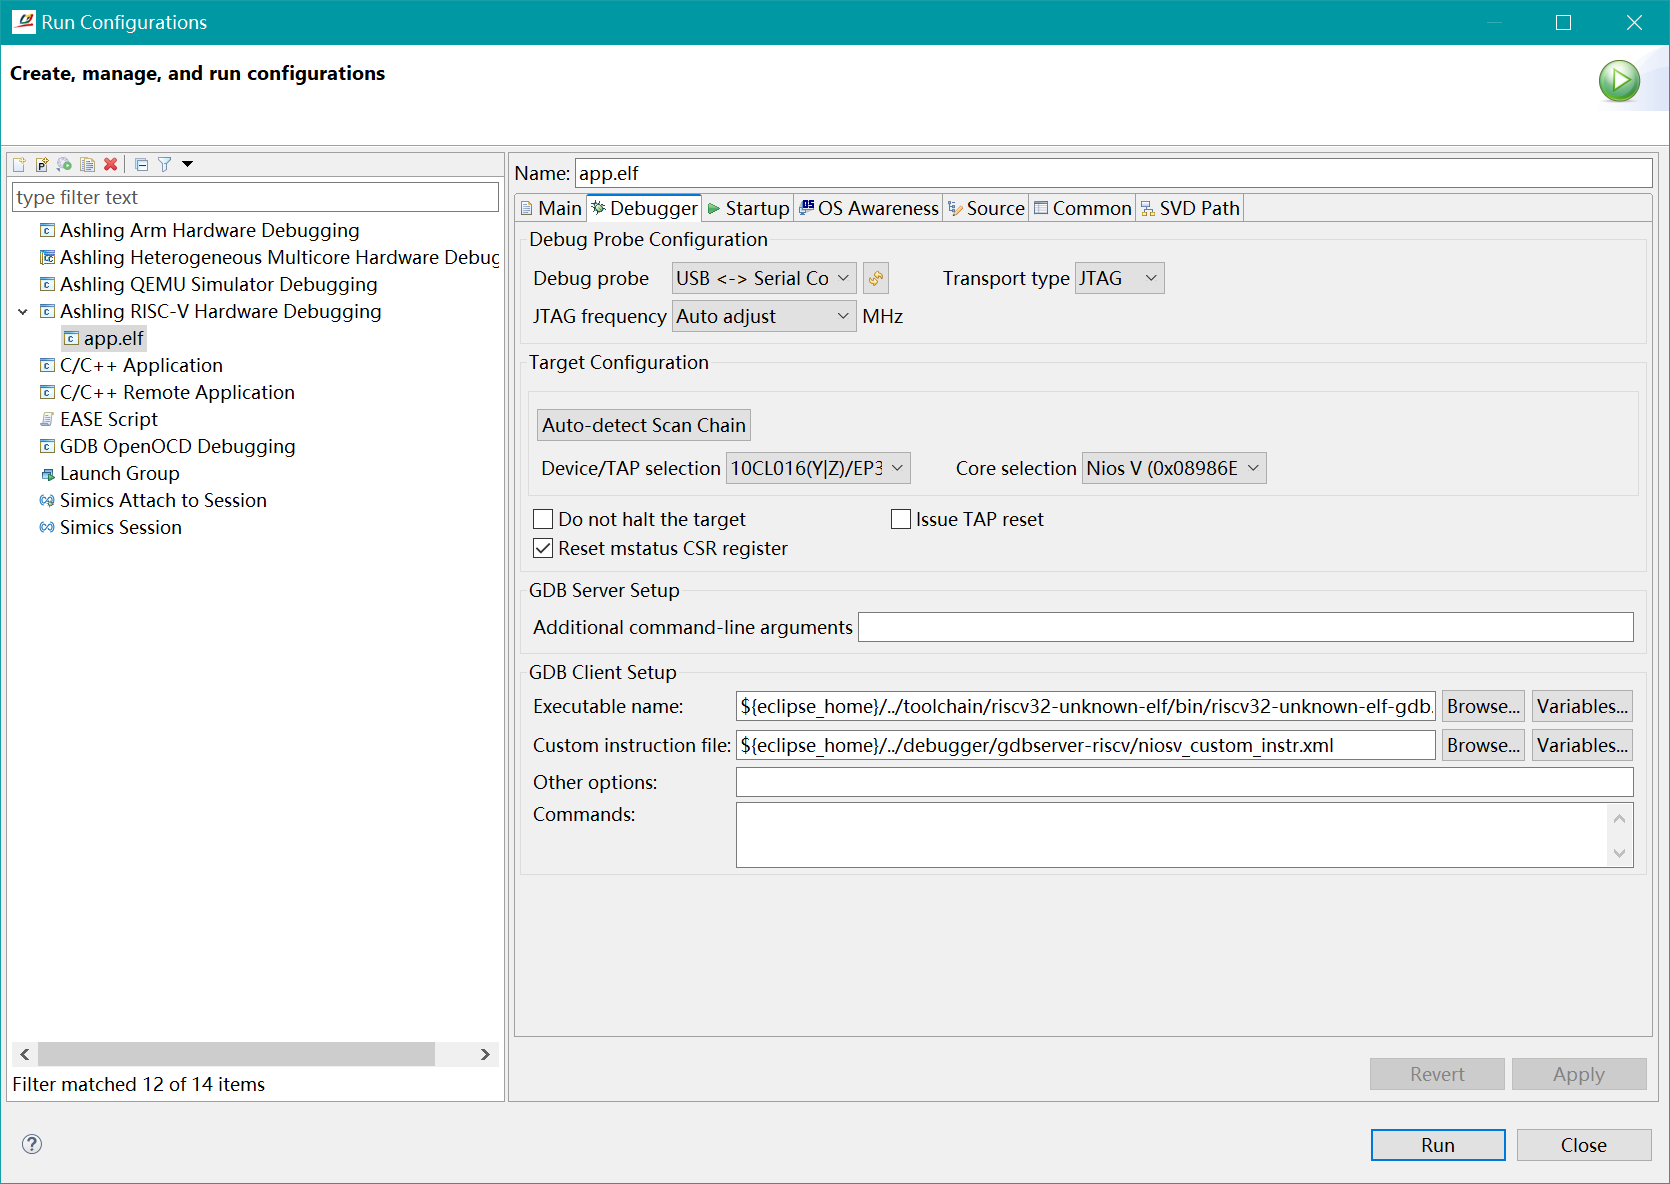Toggle the Do not halt the target checkbox

(x=543, y=519)
